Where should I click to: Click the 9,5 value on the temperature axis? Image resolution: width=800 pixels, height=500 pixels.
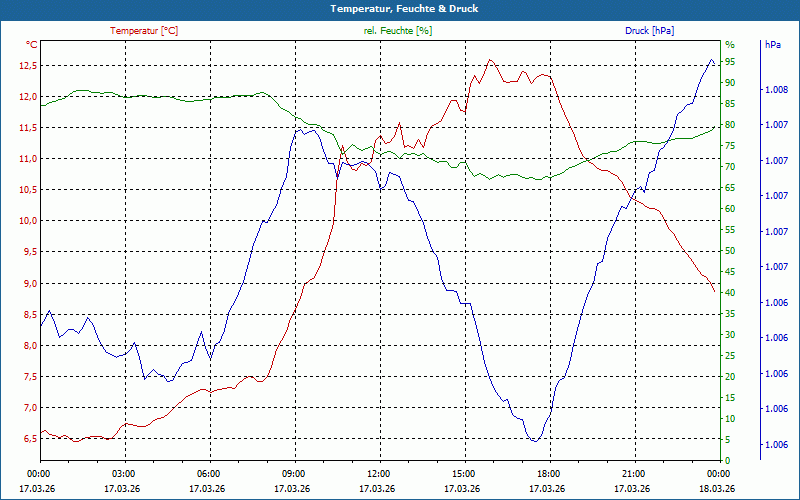(30, 252)
